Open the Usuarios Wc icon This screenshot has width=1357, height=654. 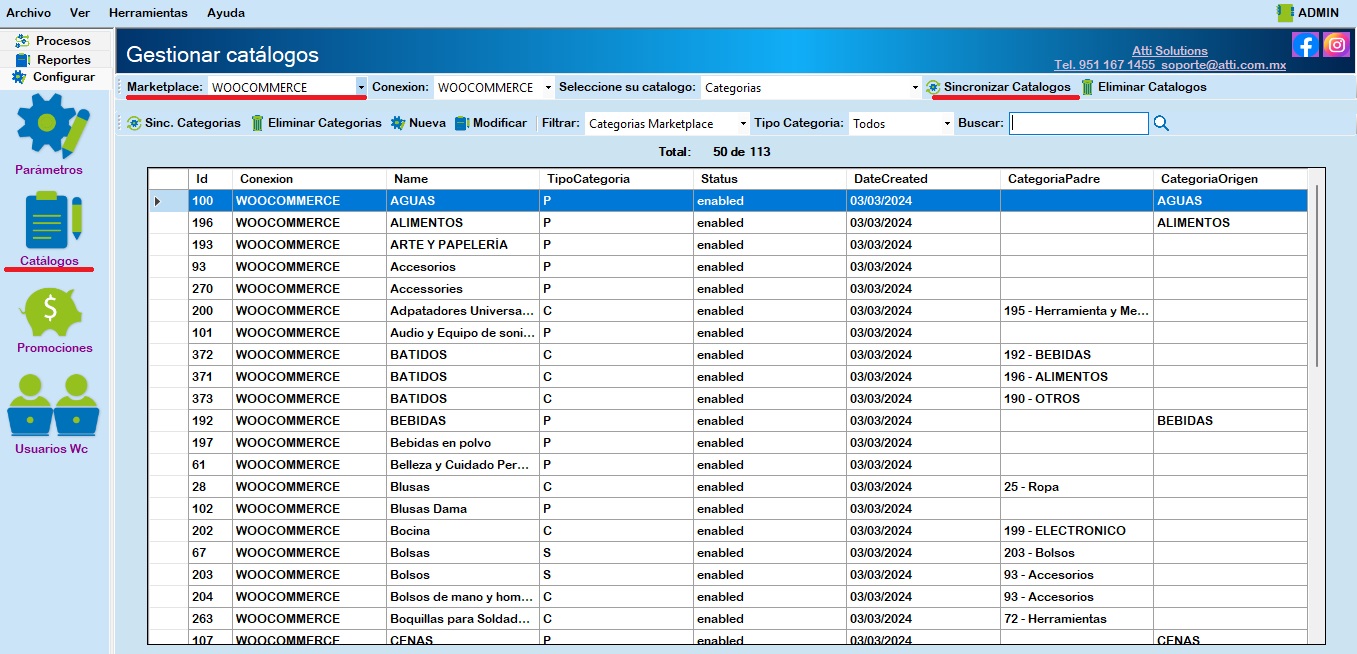coord(52,405)
